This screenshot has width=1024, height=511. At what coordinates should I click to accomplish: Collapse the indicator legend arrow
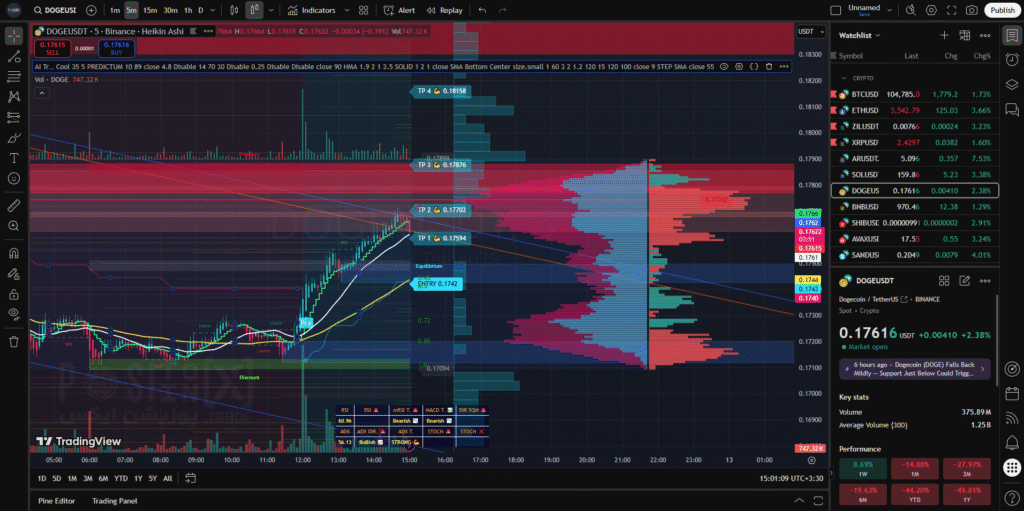[x=41, y=93]
